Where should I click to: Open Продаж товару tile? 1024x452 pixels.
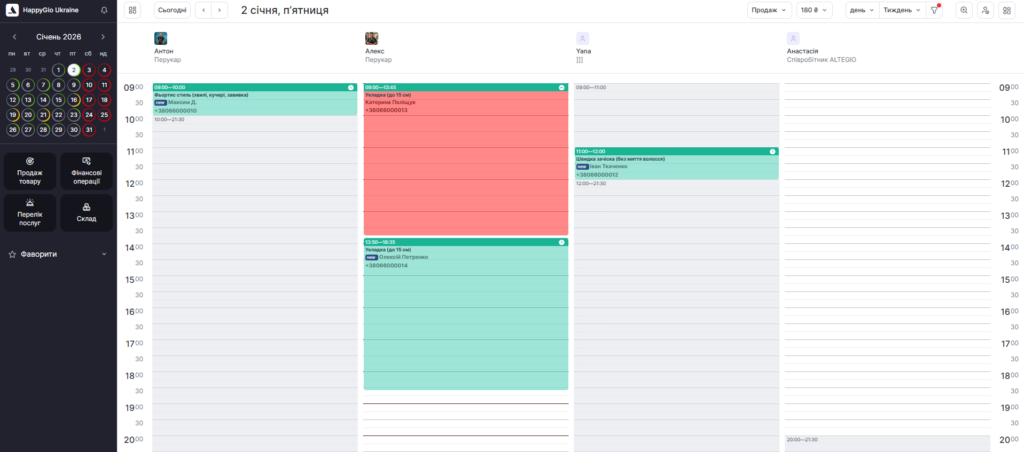[x=30, y=172]
